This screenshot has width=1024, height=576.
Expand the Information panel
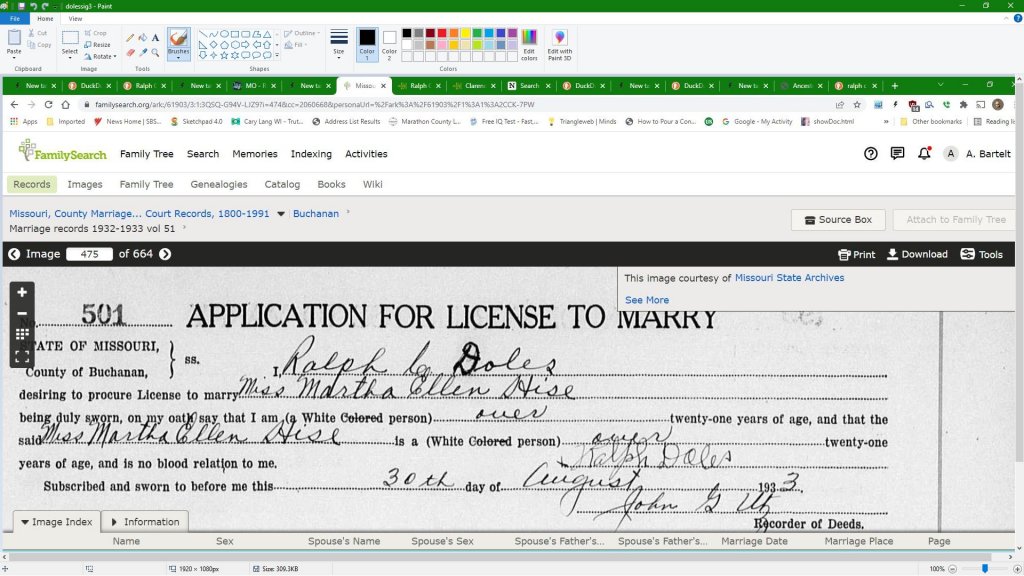pos(145,522)
